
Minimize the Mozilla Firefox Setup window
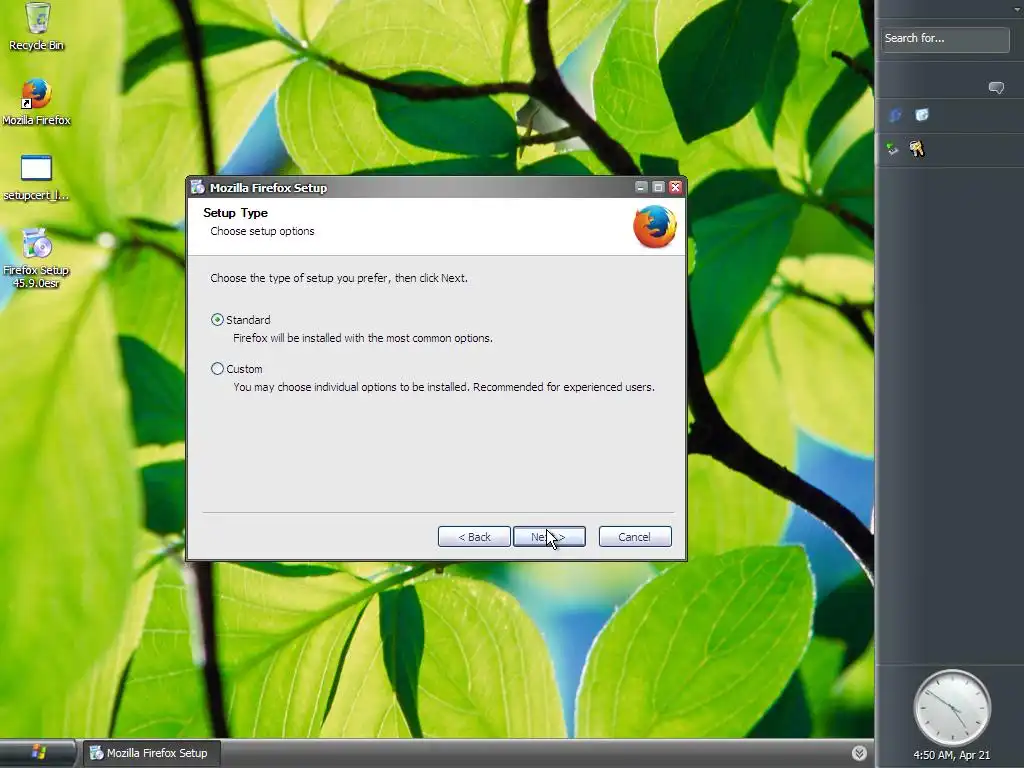[x=641, y=187]
